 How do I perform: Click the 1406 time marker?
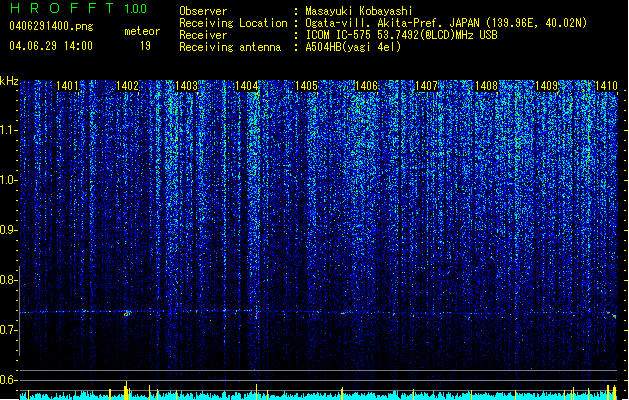[x=366, y=86]
